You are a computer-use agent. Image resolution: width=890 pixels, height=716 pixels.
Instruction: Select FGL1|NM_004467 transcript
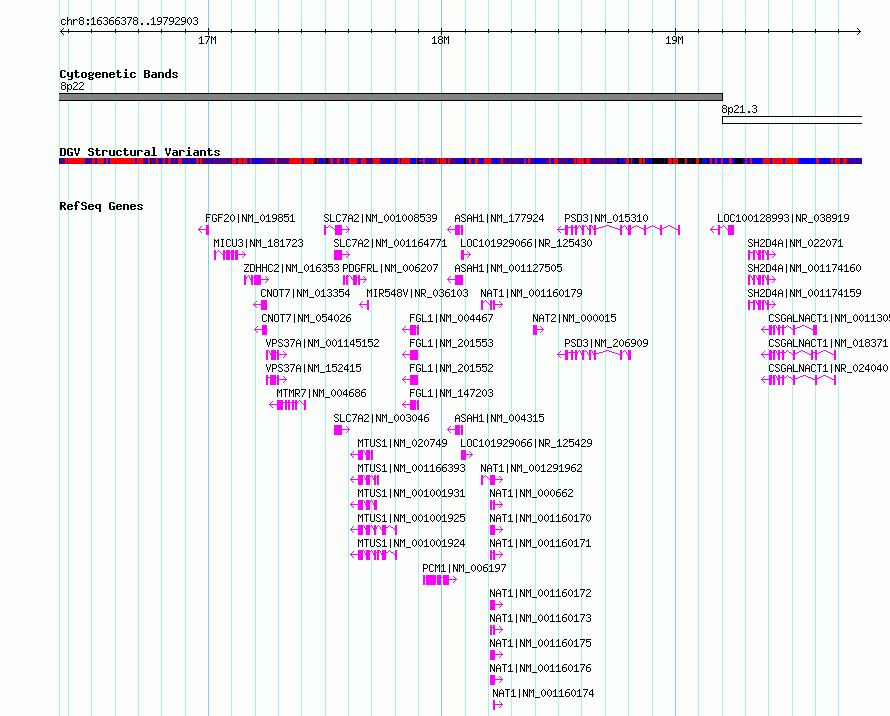pyautogui.click(x=451, y=318)
